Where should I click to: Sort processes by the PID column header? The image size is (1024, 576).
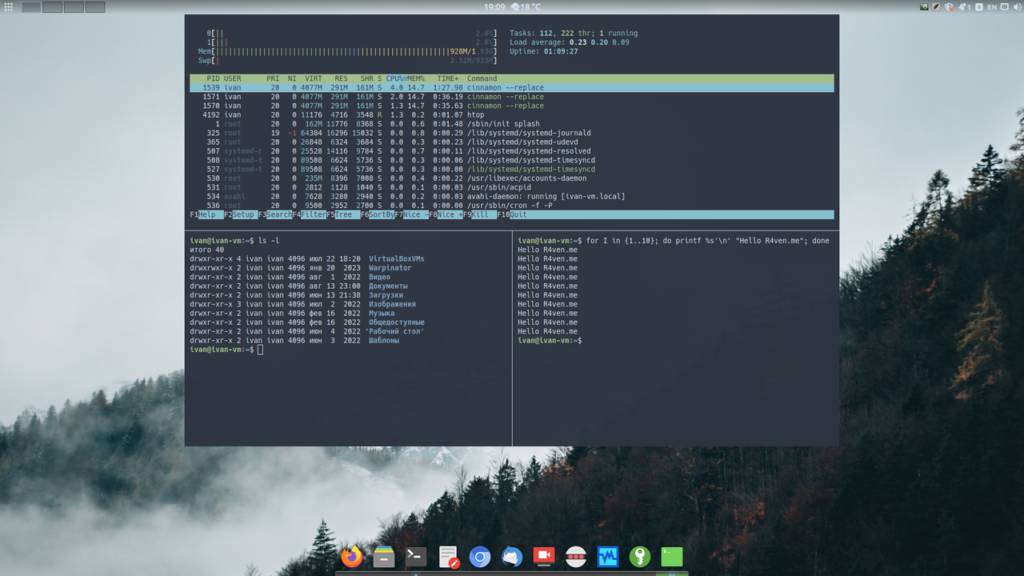[212, 78]
